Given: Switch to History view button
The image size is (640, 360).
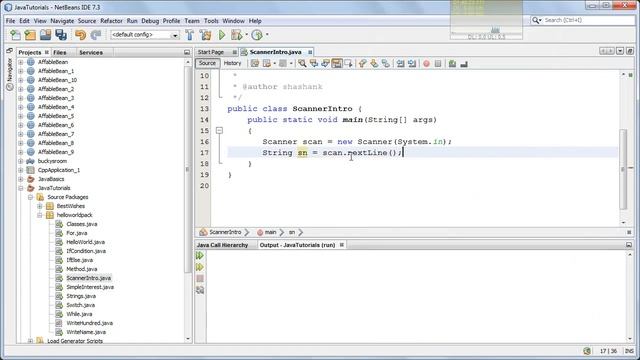Looking at the screenshot, I should coord(232,63).
